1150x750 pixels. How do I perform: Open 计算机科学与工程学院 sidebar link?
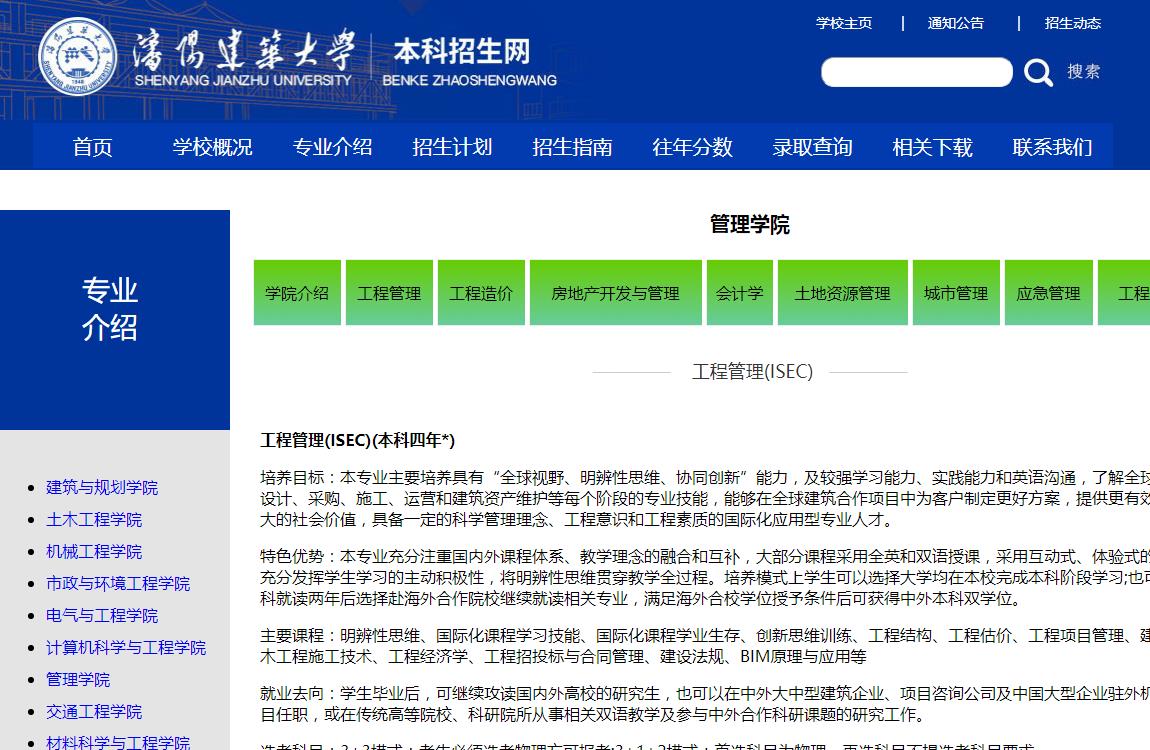pyautogui.click(x=126, y=648)
